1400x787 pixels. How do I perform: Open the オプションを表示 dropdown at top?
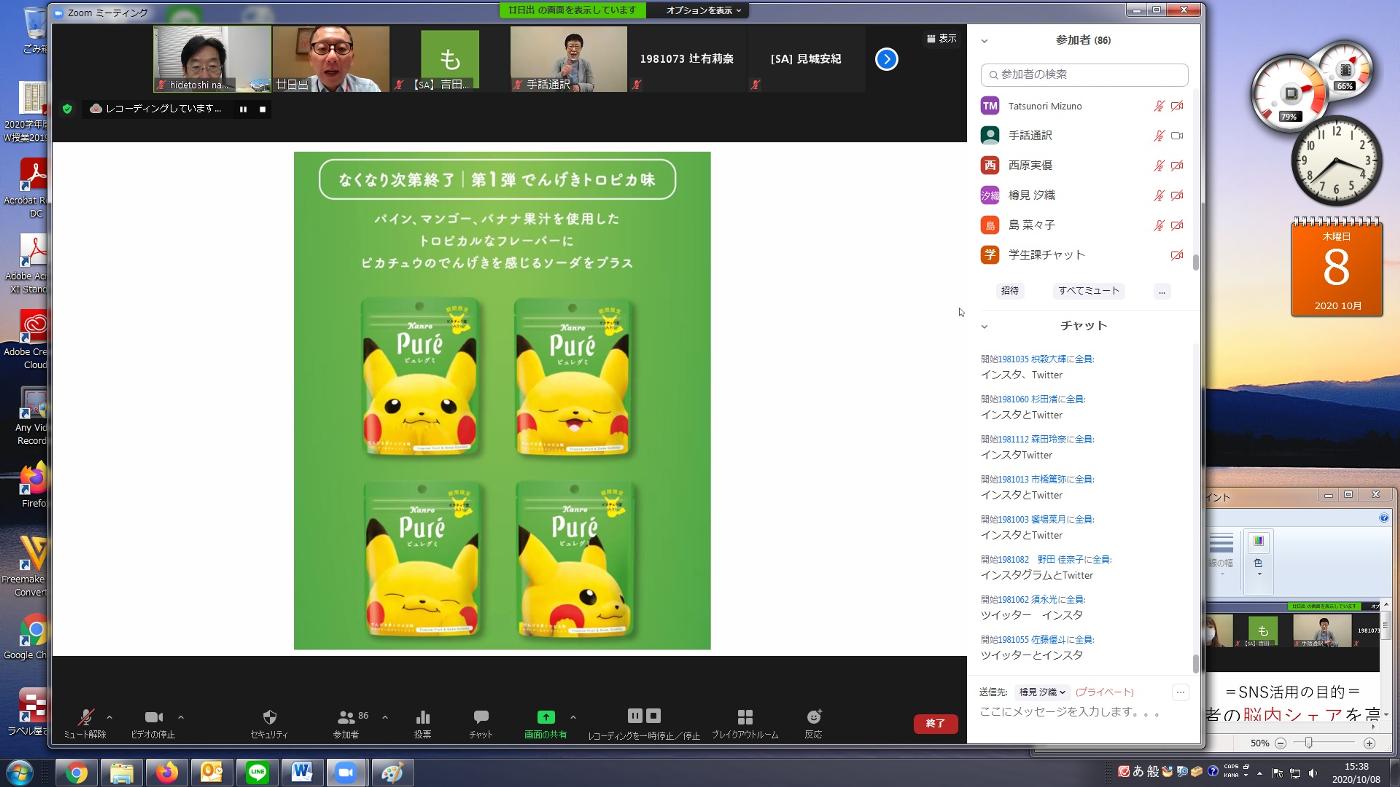tap(704, 10)
